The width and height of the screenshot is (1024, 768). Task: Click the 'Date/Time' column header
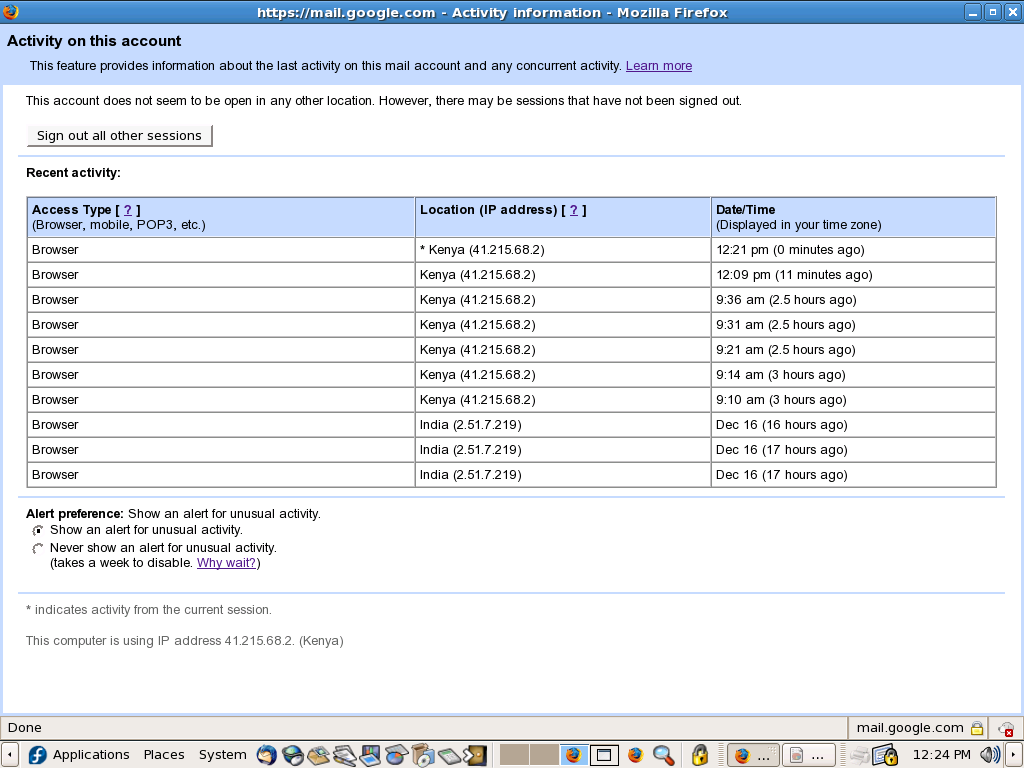click(853, 217)
